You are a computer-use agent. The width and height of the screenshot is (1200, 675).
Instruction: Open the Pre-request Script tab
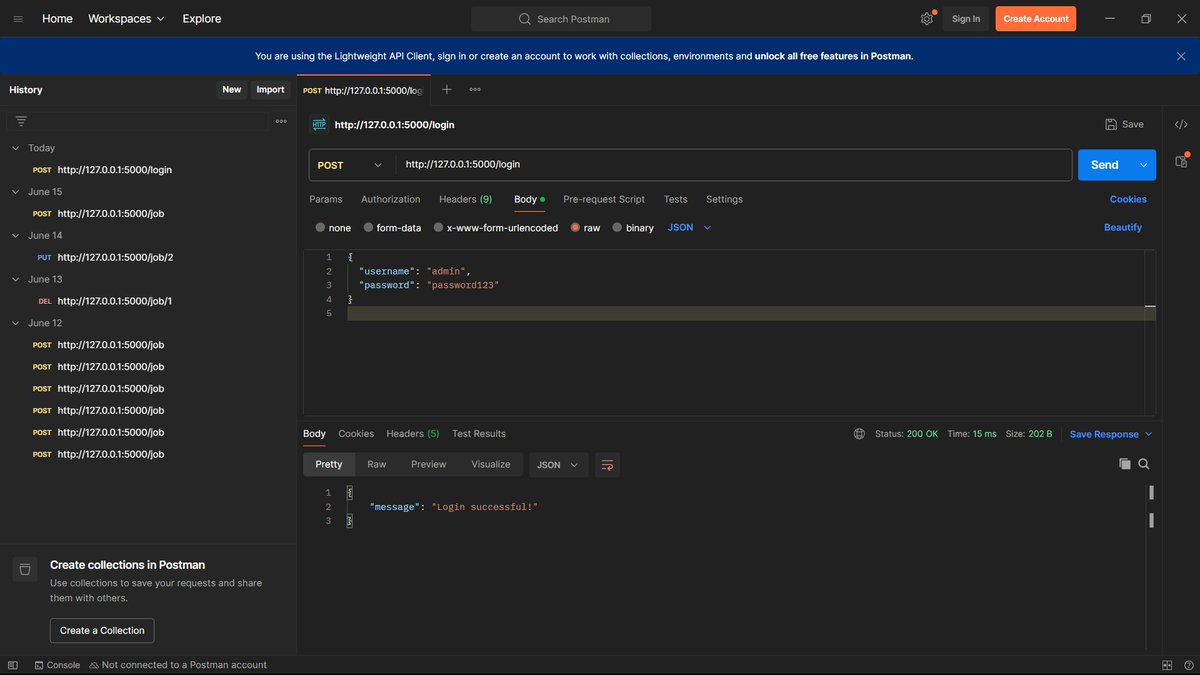[x=604, y=199]
